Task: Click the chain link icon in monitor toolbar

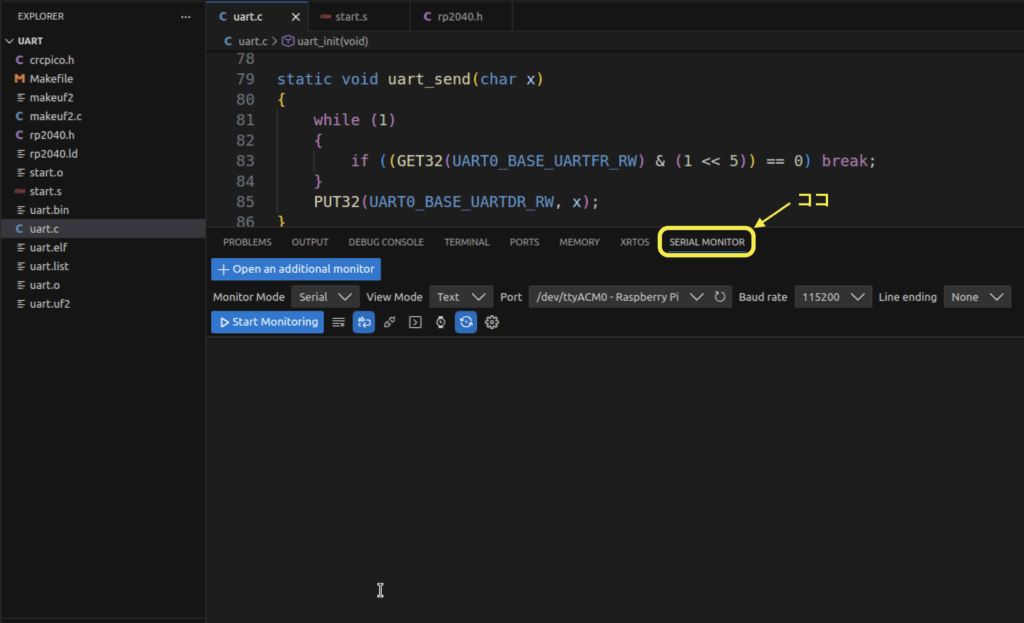Action: pos(389,322)
